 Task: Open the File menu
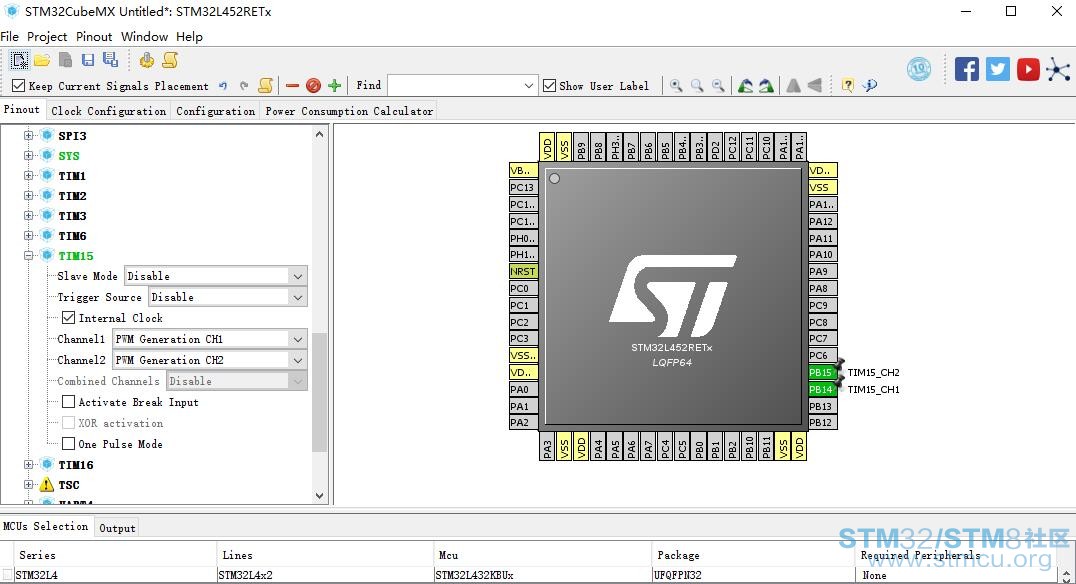[10, 36]
